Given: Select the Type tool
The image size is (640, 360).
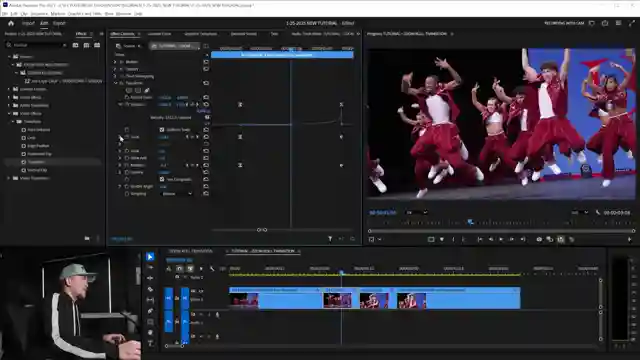Looking at the screenshot, I should point(150,343).
